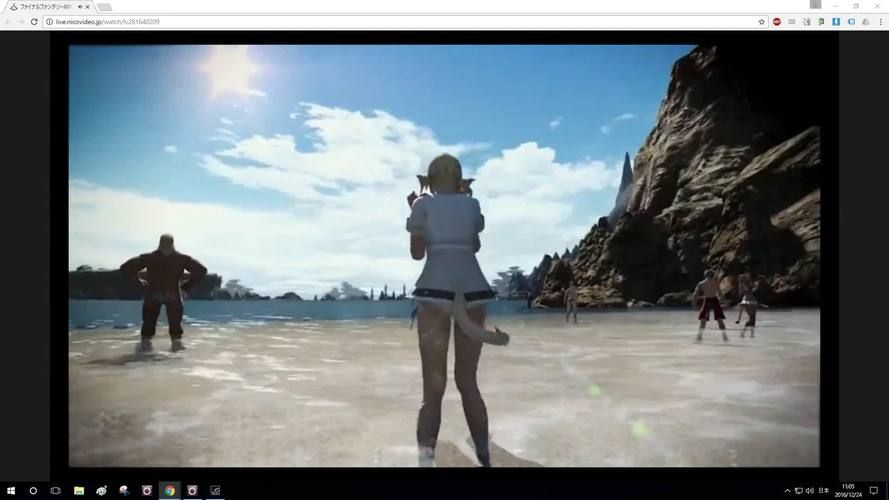
Task: Reload the nicovideo live page
Action: (34, 22)
